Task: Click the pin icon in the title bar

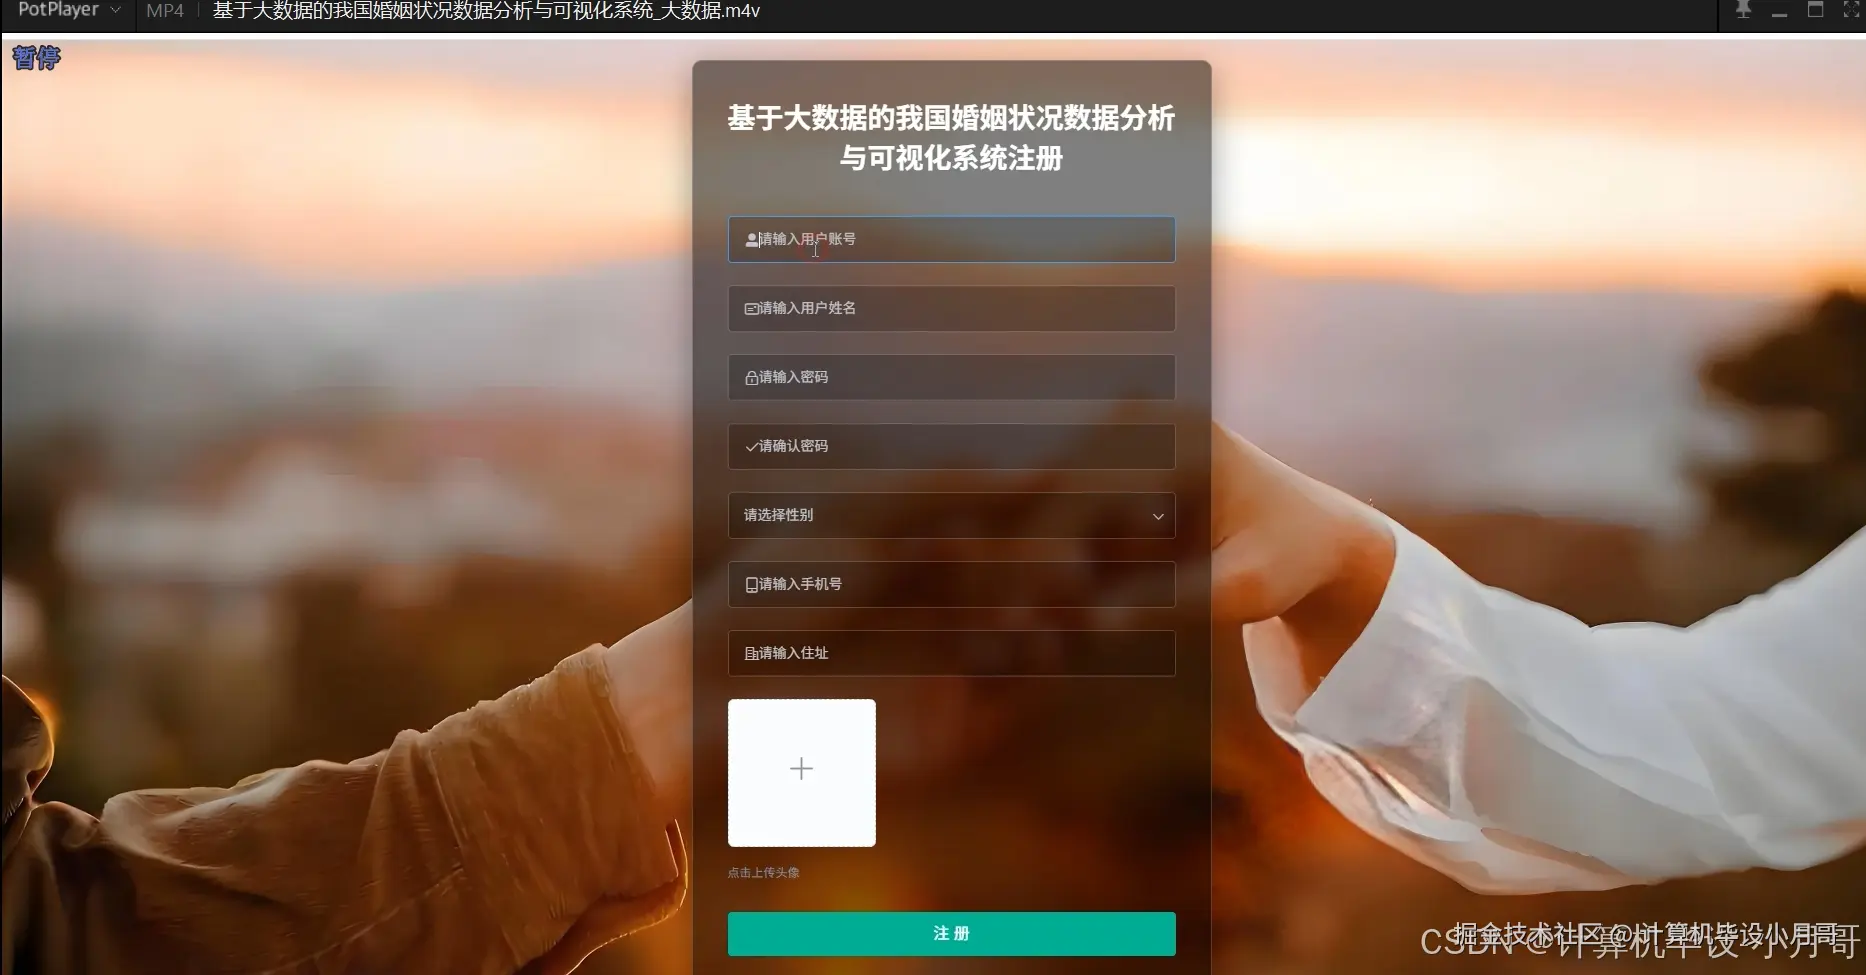Action: coord(1742,10)
